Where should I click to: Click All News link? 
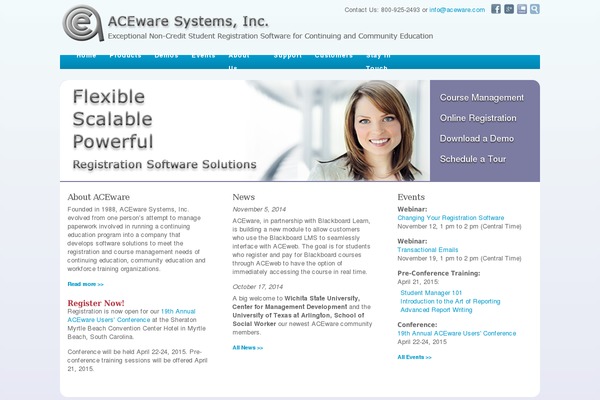click(x=248, y=348)
